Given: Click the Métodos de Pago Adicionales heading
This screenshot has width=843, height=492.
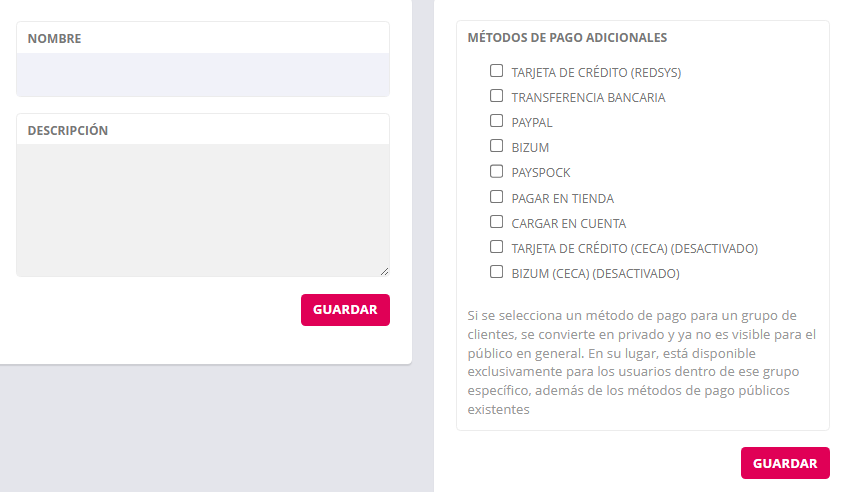Looking at the screenshot, I should [x=567, y=38].
